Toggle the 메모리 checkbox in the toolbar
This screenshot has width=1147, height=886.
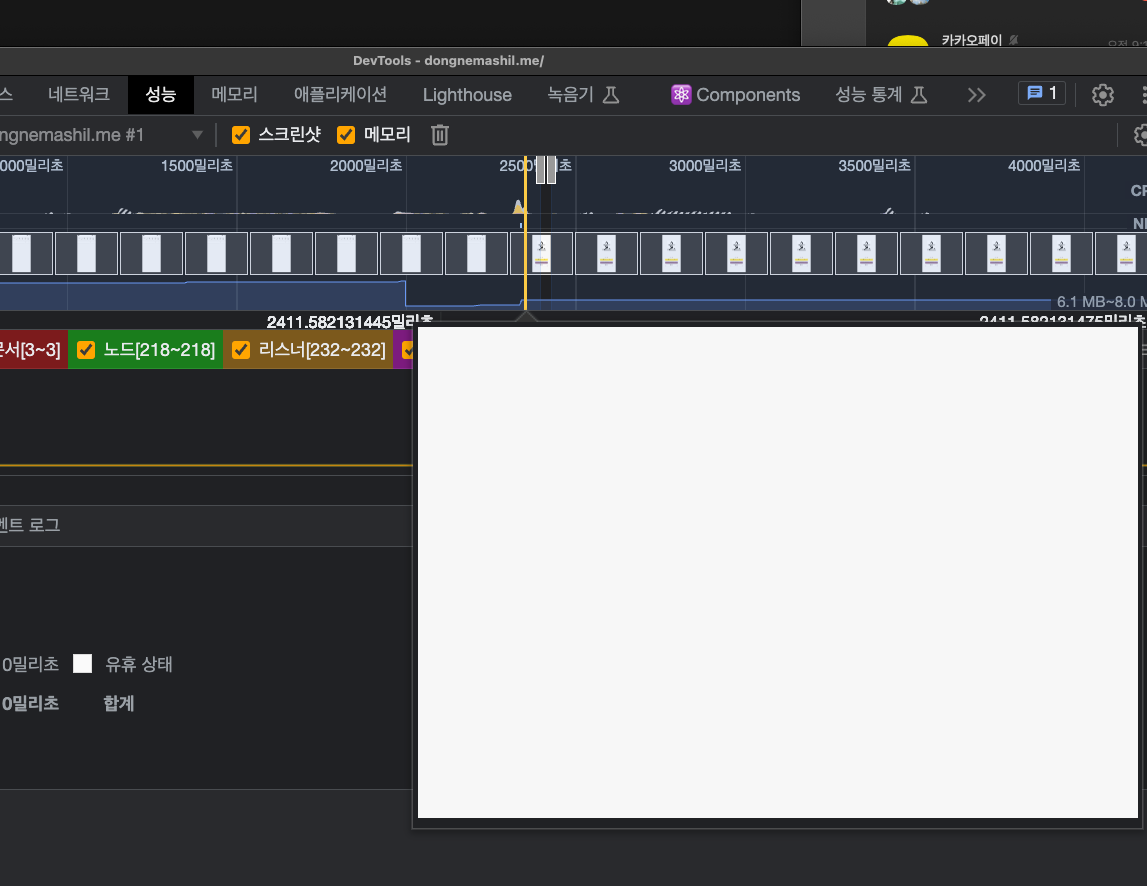(346, 135)
